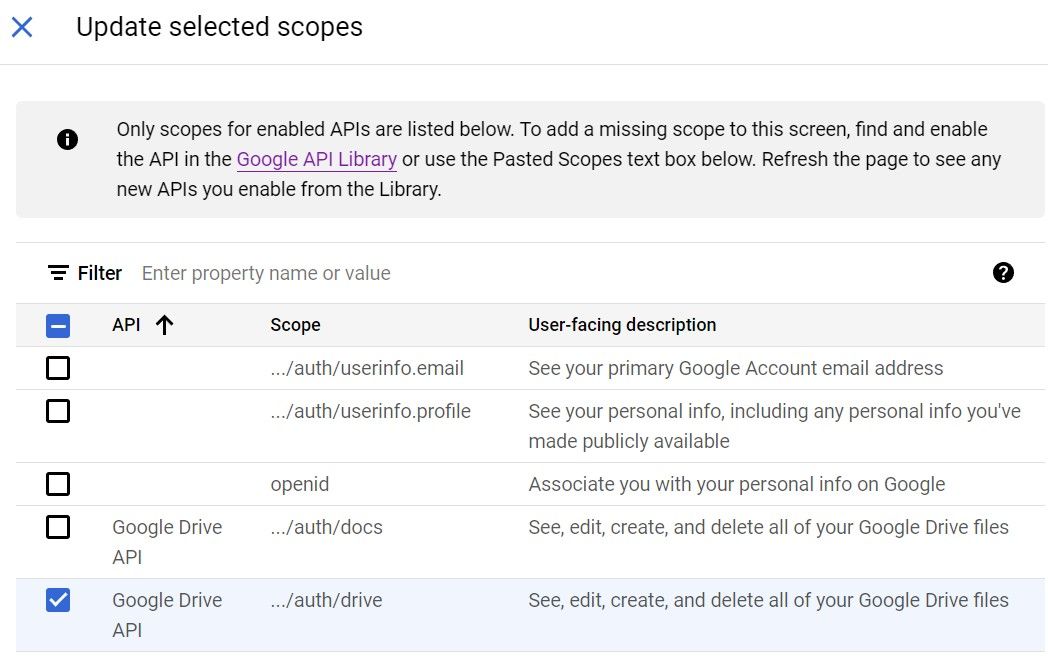Enable the openid scope checkbox
This screenshot has width=1048, height=660.
pos(58,484)
